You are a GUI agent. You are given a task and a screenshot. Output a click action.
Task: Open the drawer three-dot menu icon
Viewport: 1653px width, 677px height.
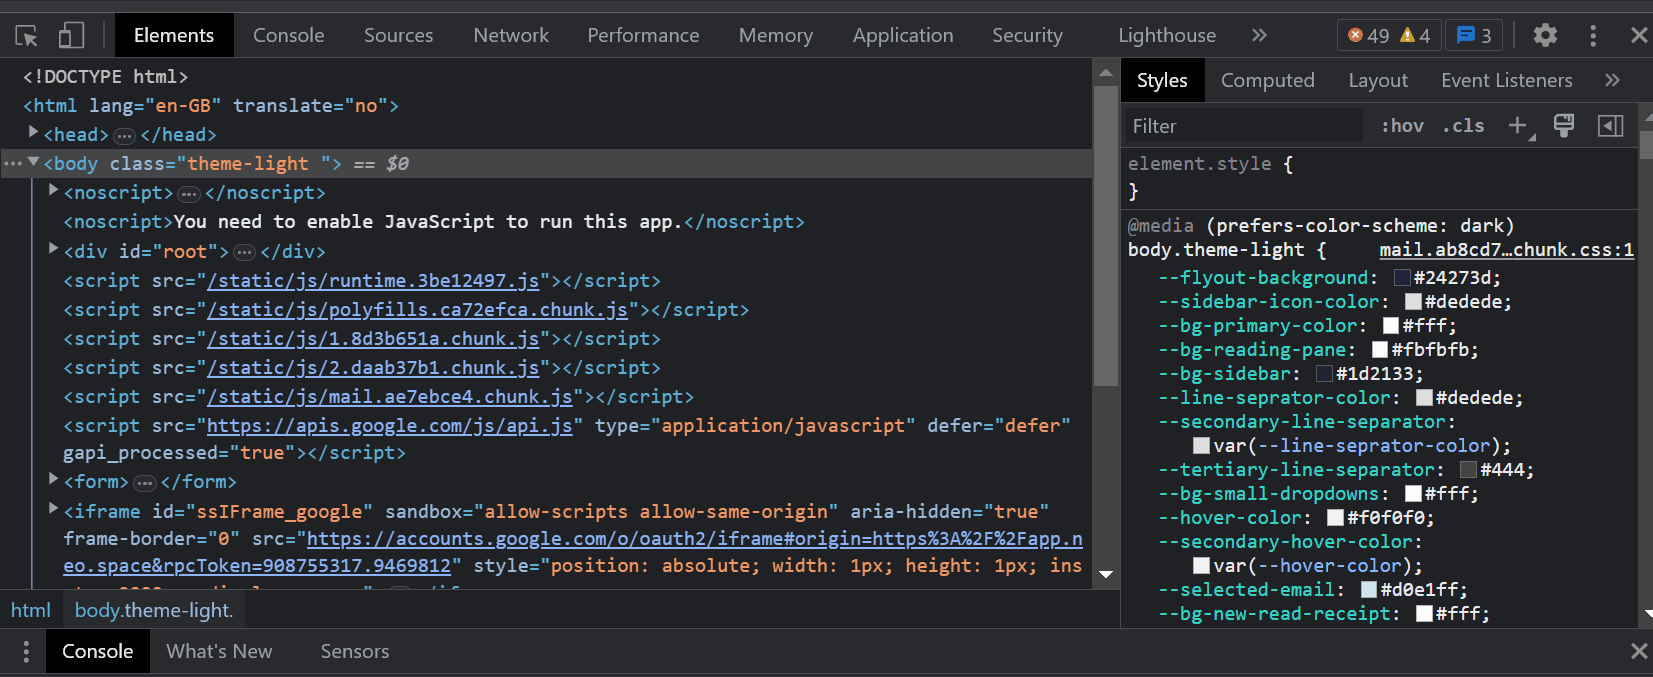click(26, 652)
